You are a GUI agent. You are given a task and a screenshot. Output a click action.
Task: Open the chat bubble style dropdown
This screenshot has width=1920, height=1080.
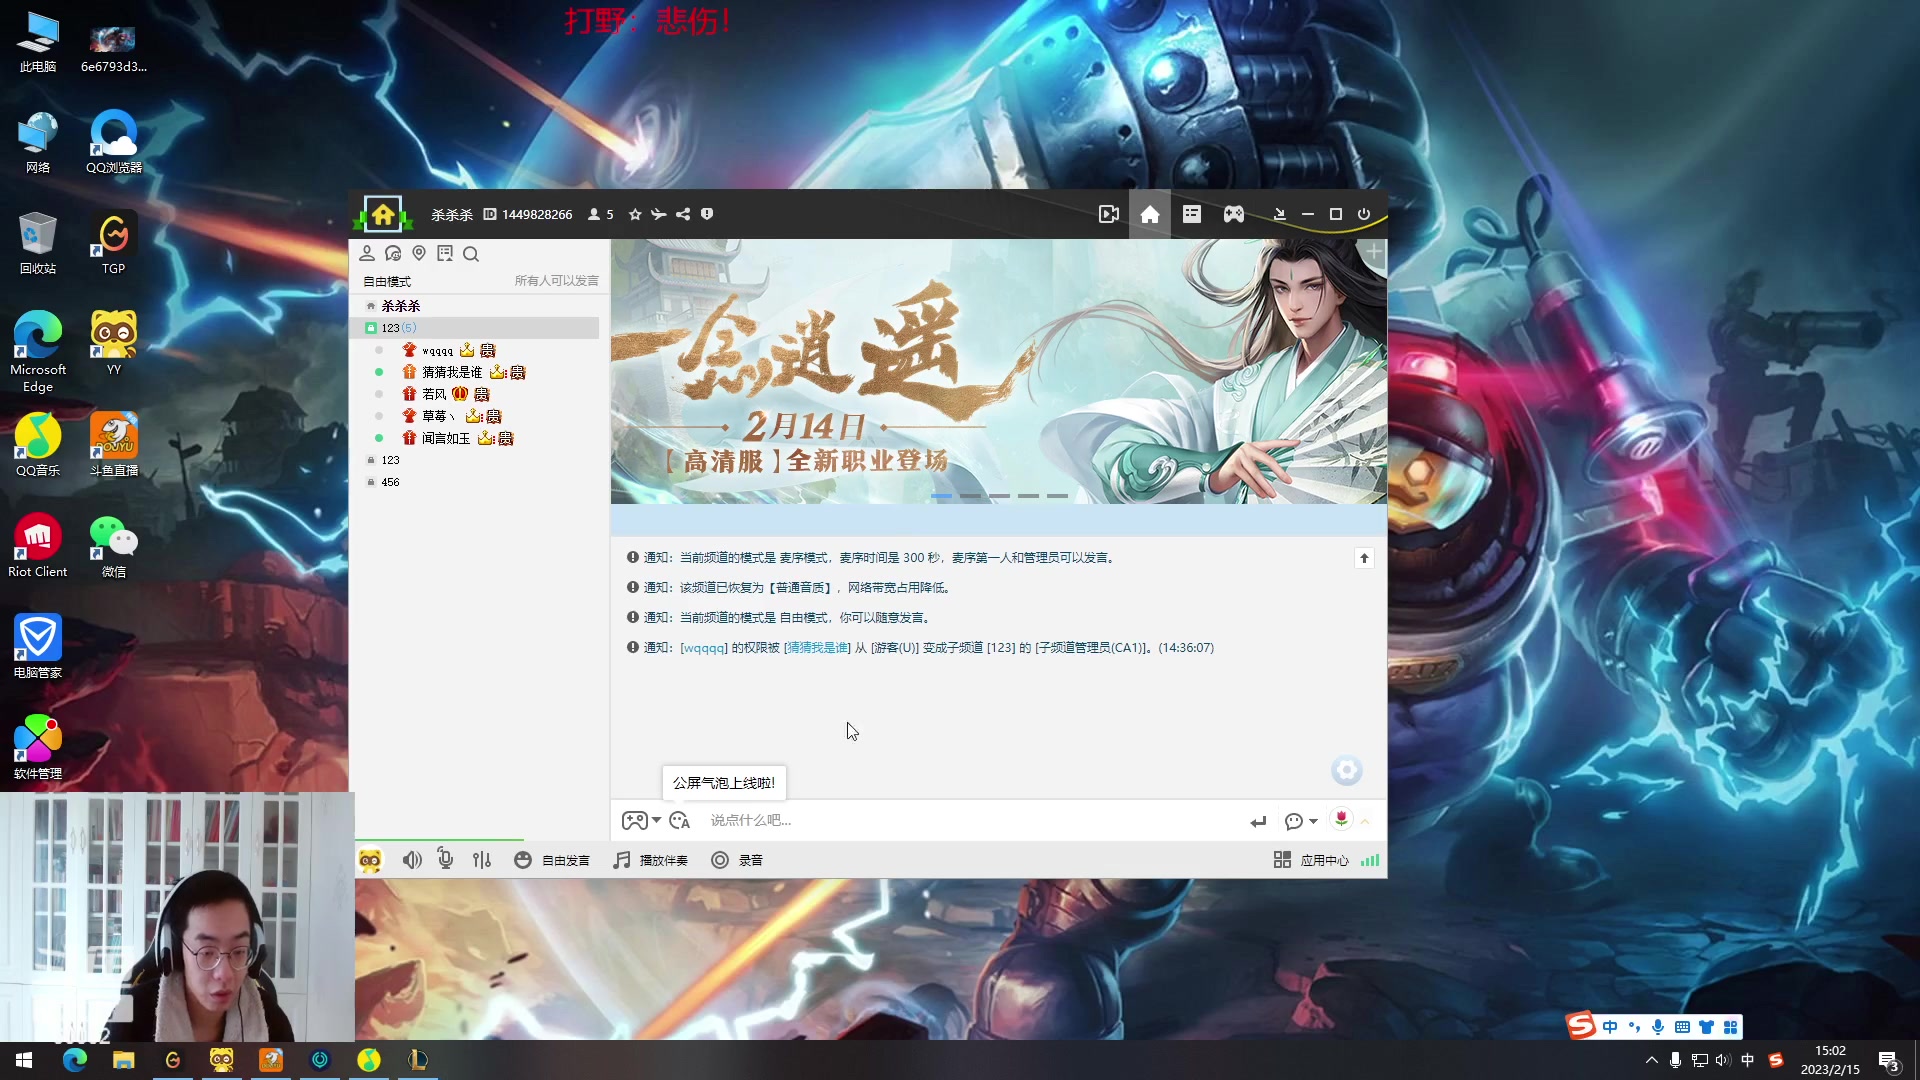(1301, 821)
